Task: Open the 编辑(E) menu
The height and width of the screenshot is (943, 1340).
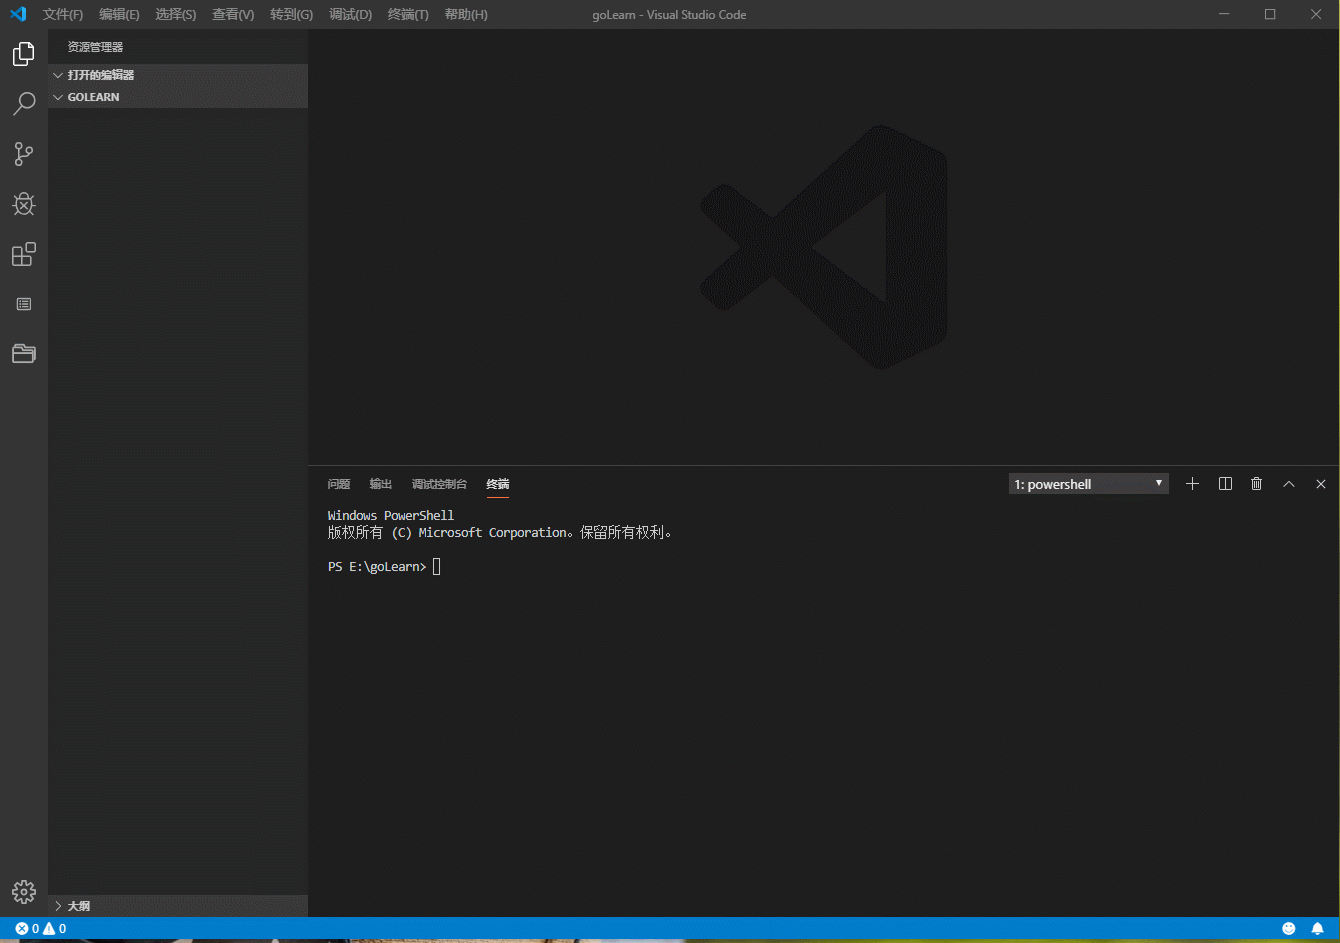Action: point(119,15)
